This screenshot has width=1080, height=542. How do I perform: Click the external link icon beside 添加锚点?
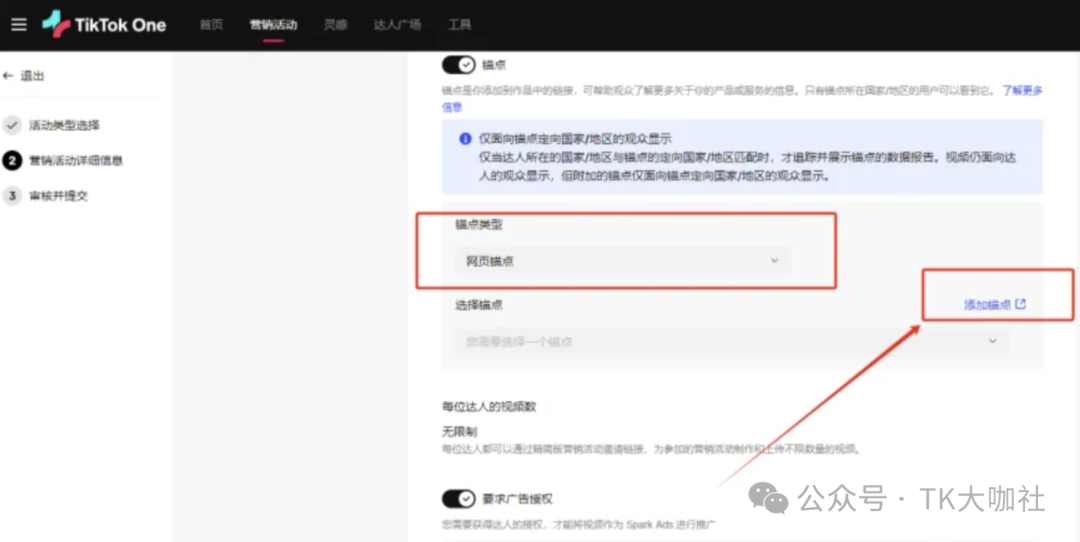[x=1020, y=304]
